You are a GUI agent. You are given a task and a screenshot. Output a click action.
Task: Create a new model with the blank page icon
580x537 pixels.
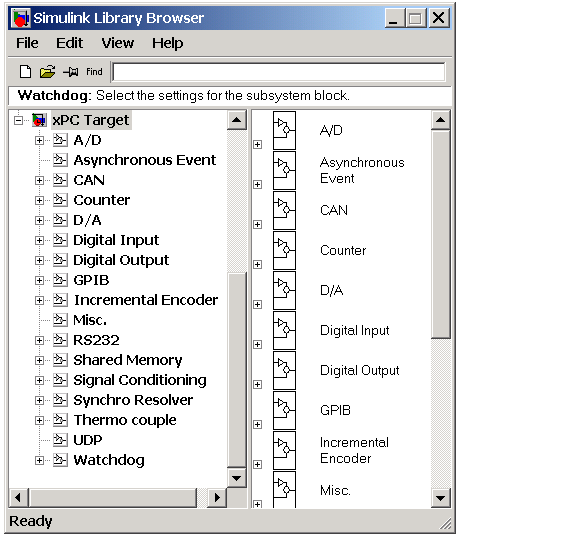pyautogui.click(x=25, y=71)
